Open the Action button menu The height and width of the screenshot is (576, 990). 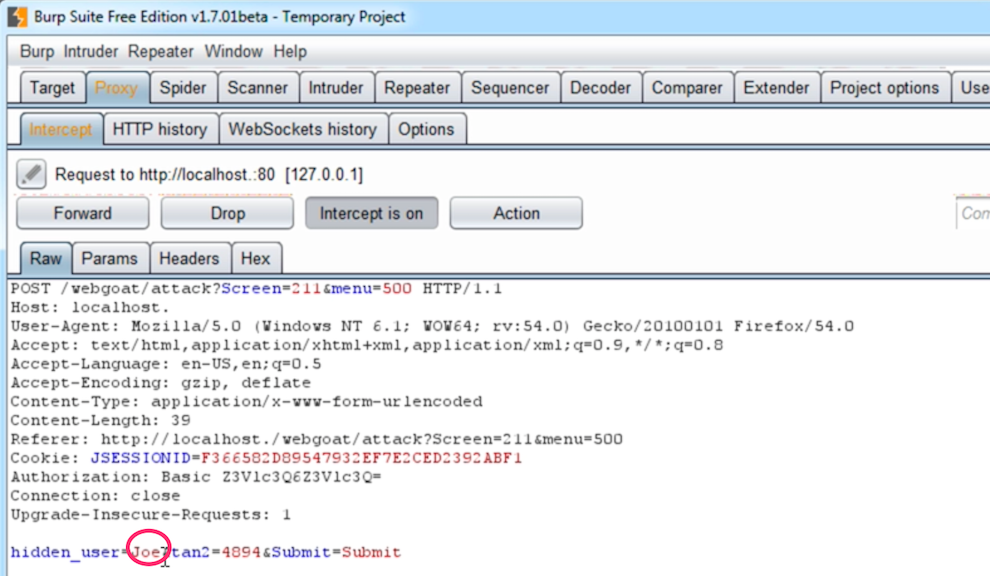[x=516, y=213]
